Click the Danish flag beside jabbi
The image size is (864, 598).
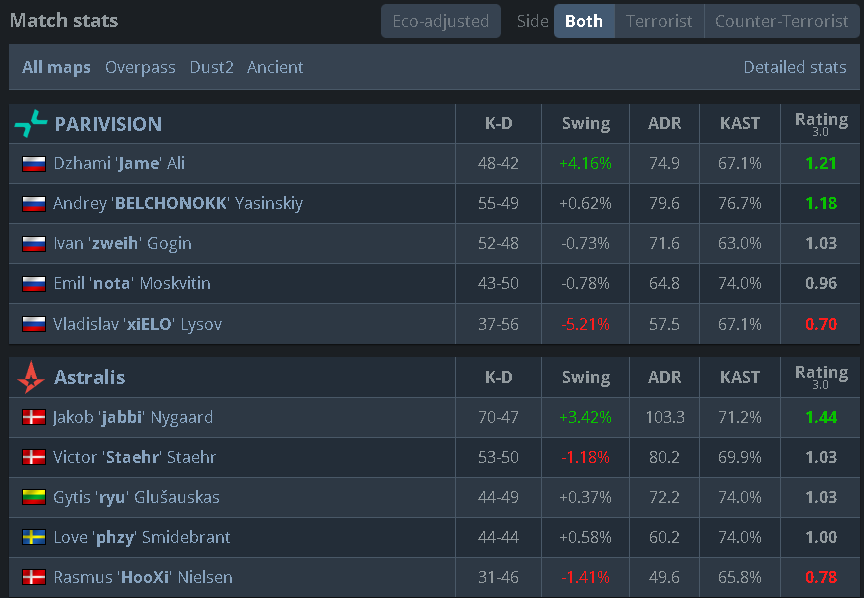tap(35, 418)
